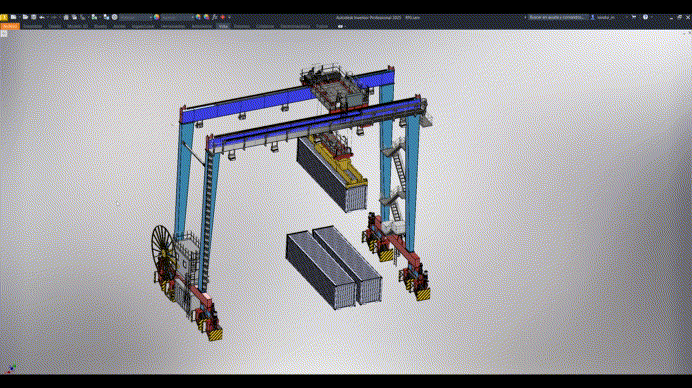Click the Undo arrow icon
692x388 pixels.
[x=42, y=17]
